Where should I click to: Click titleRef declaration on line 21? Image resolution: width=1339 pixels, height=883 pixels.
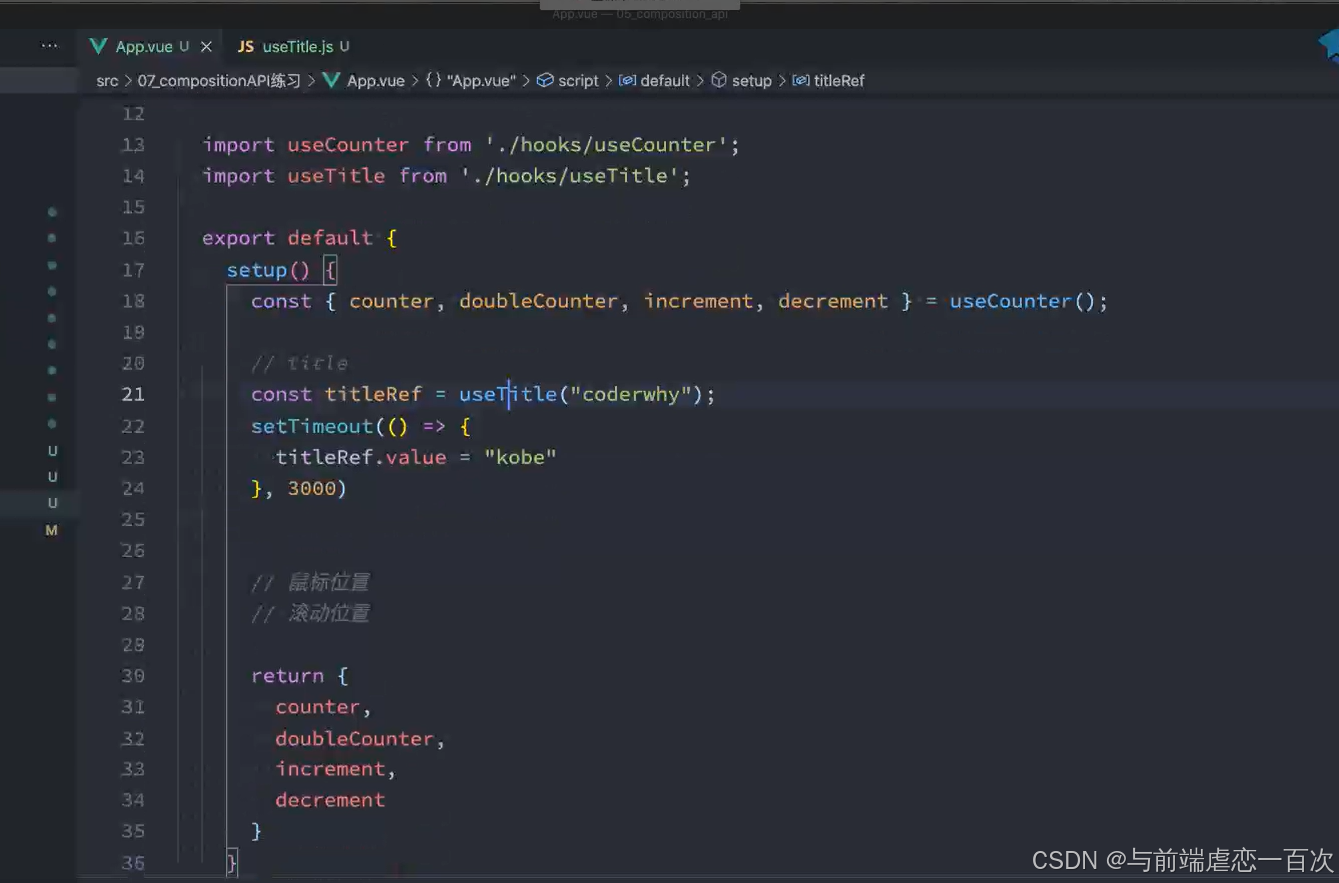click(x=373, y=394)
